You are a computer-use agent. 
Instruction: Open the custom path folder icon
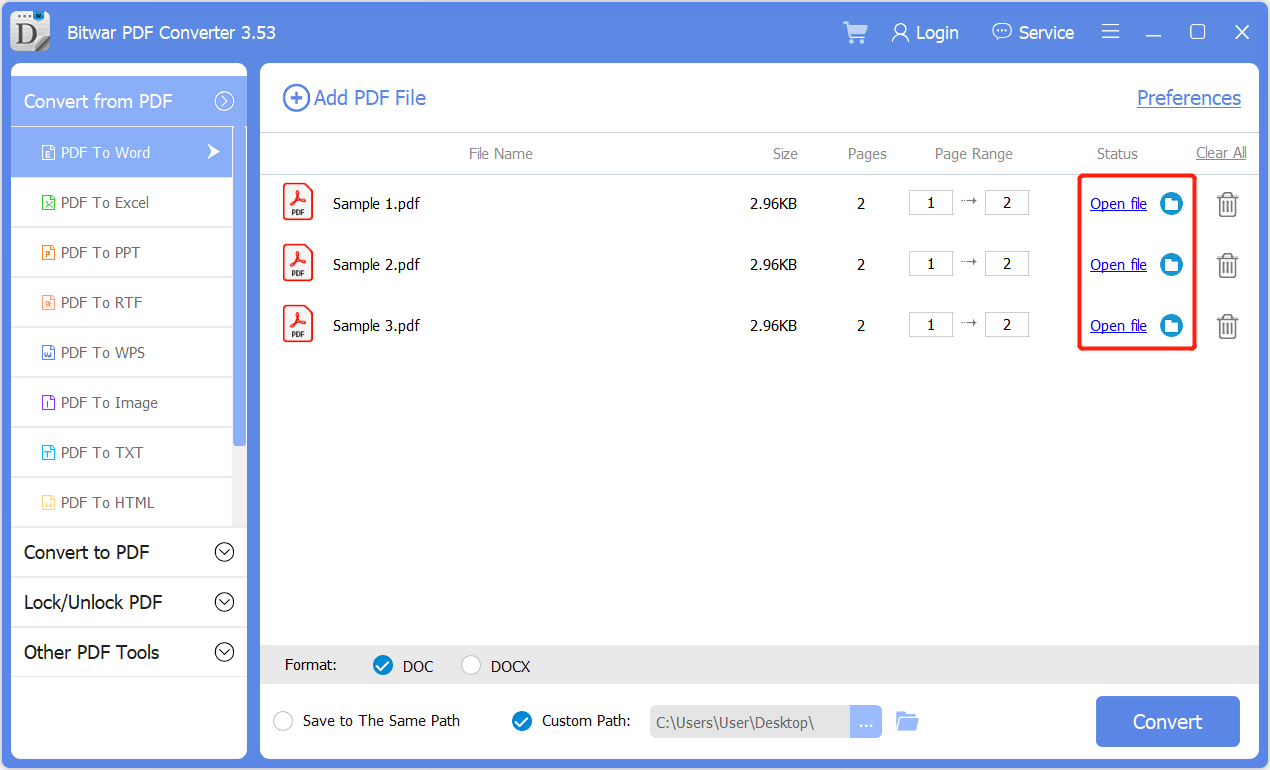(x=907, y=721)
